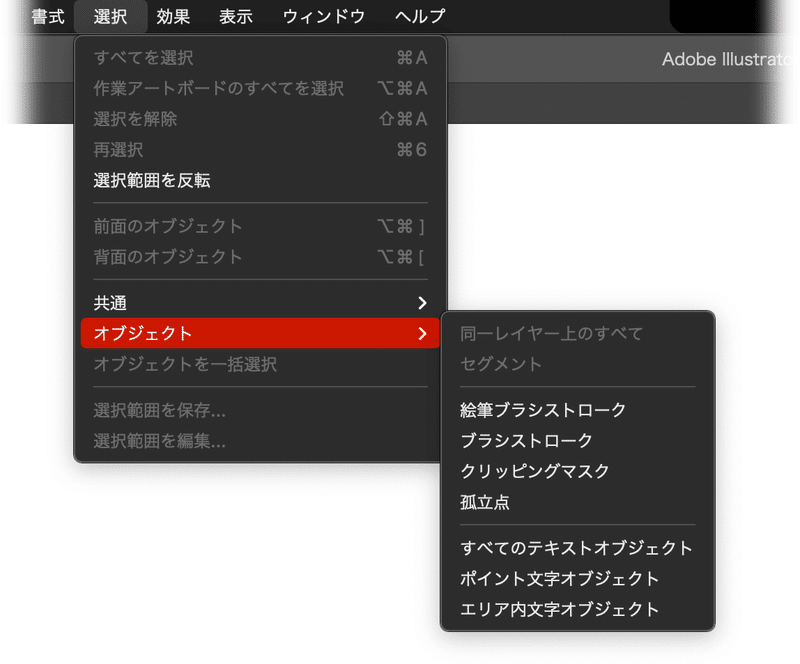
Task: Choose ポイント文字オブジェクト in submenu
Action: [578, 579]
